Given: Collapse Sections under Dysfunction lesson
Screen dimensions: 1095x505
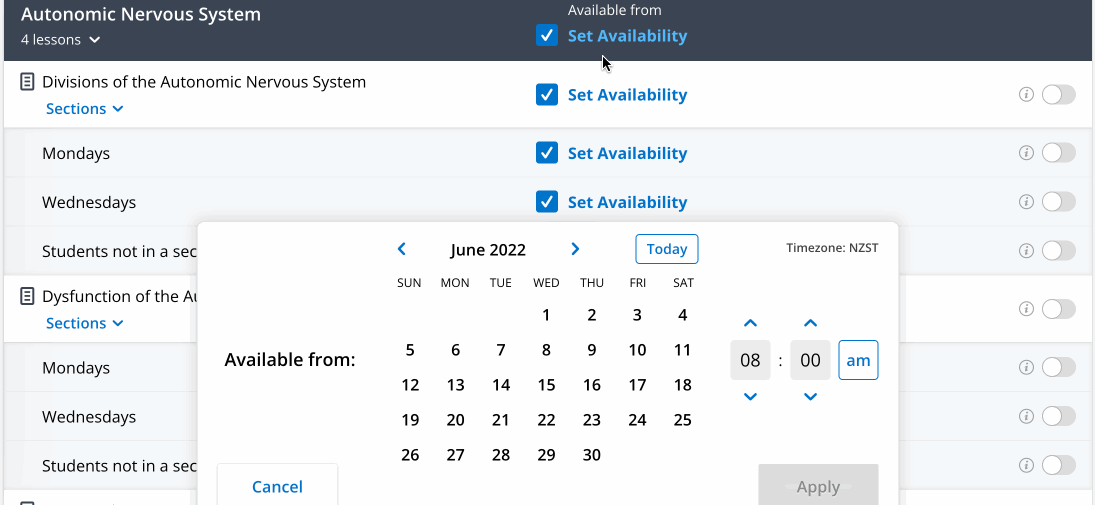Looking at the screenshot, I should click(x=84, y=323).
